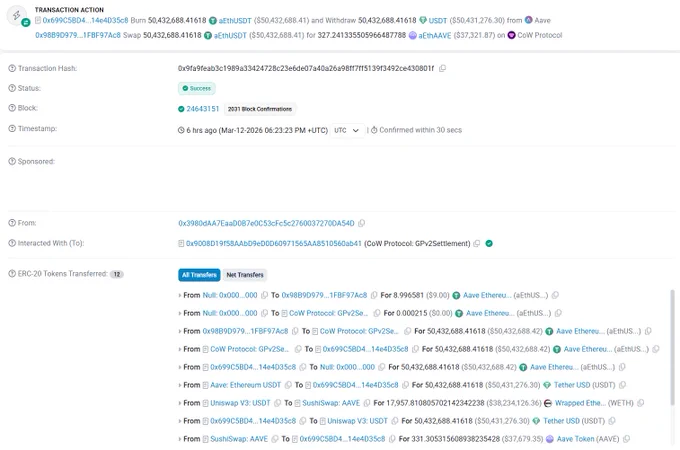Select the All Transfers tab
The image size is (680, 450).
[199, 275]
